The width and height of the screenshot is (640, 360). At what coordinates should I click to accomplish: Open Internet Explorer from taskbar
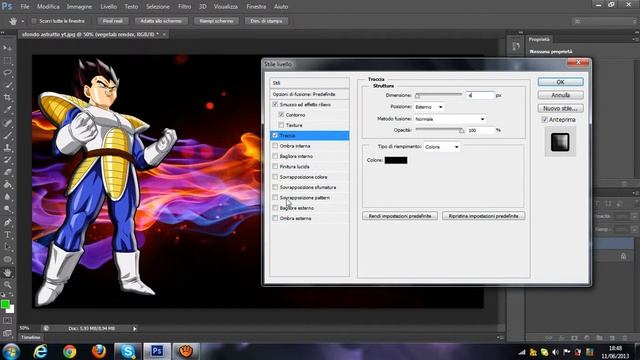pos(40,351)
